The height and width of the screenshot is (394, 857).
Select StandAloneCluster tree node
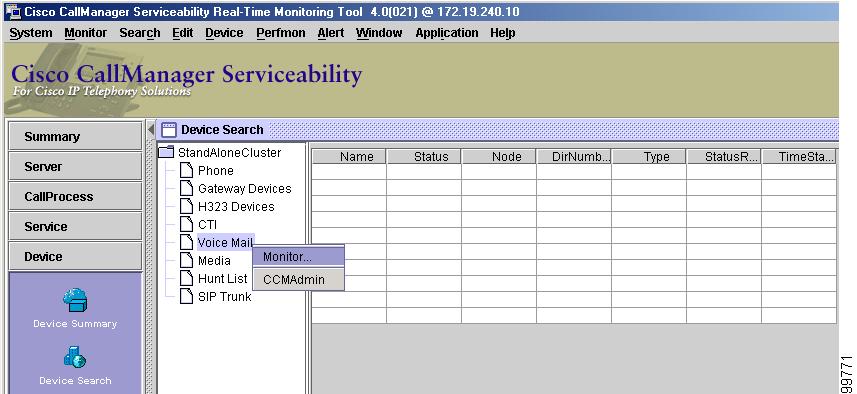click(230, 152)
